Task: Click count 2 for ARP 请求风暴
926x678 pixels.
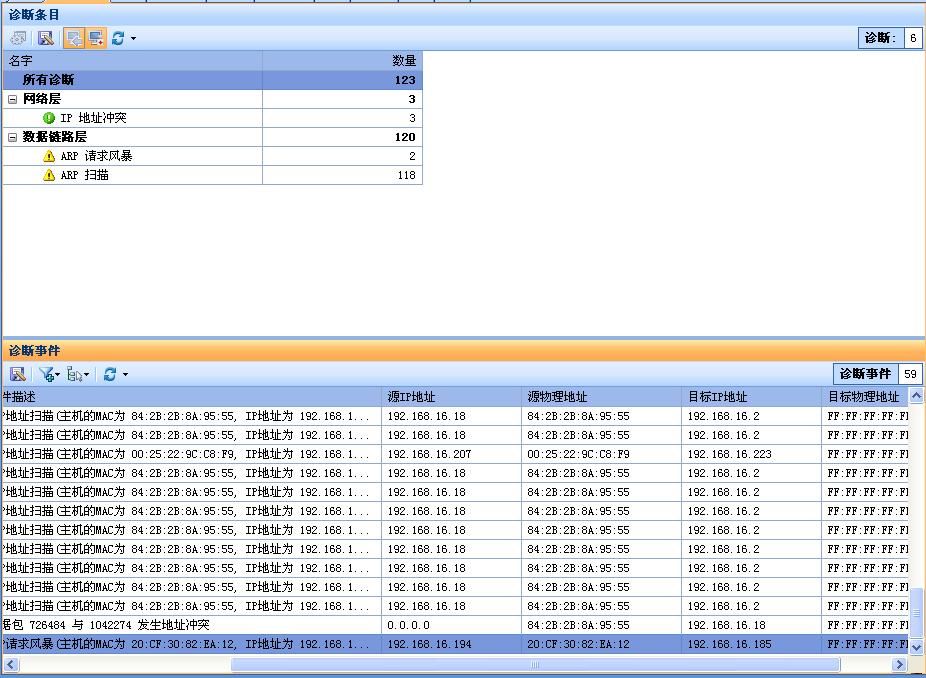Action: pyautogui.click(x=412, y=156)
